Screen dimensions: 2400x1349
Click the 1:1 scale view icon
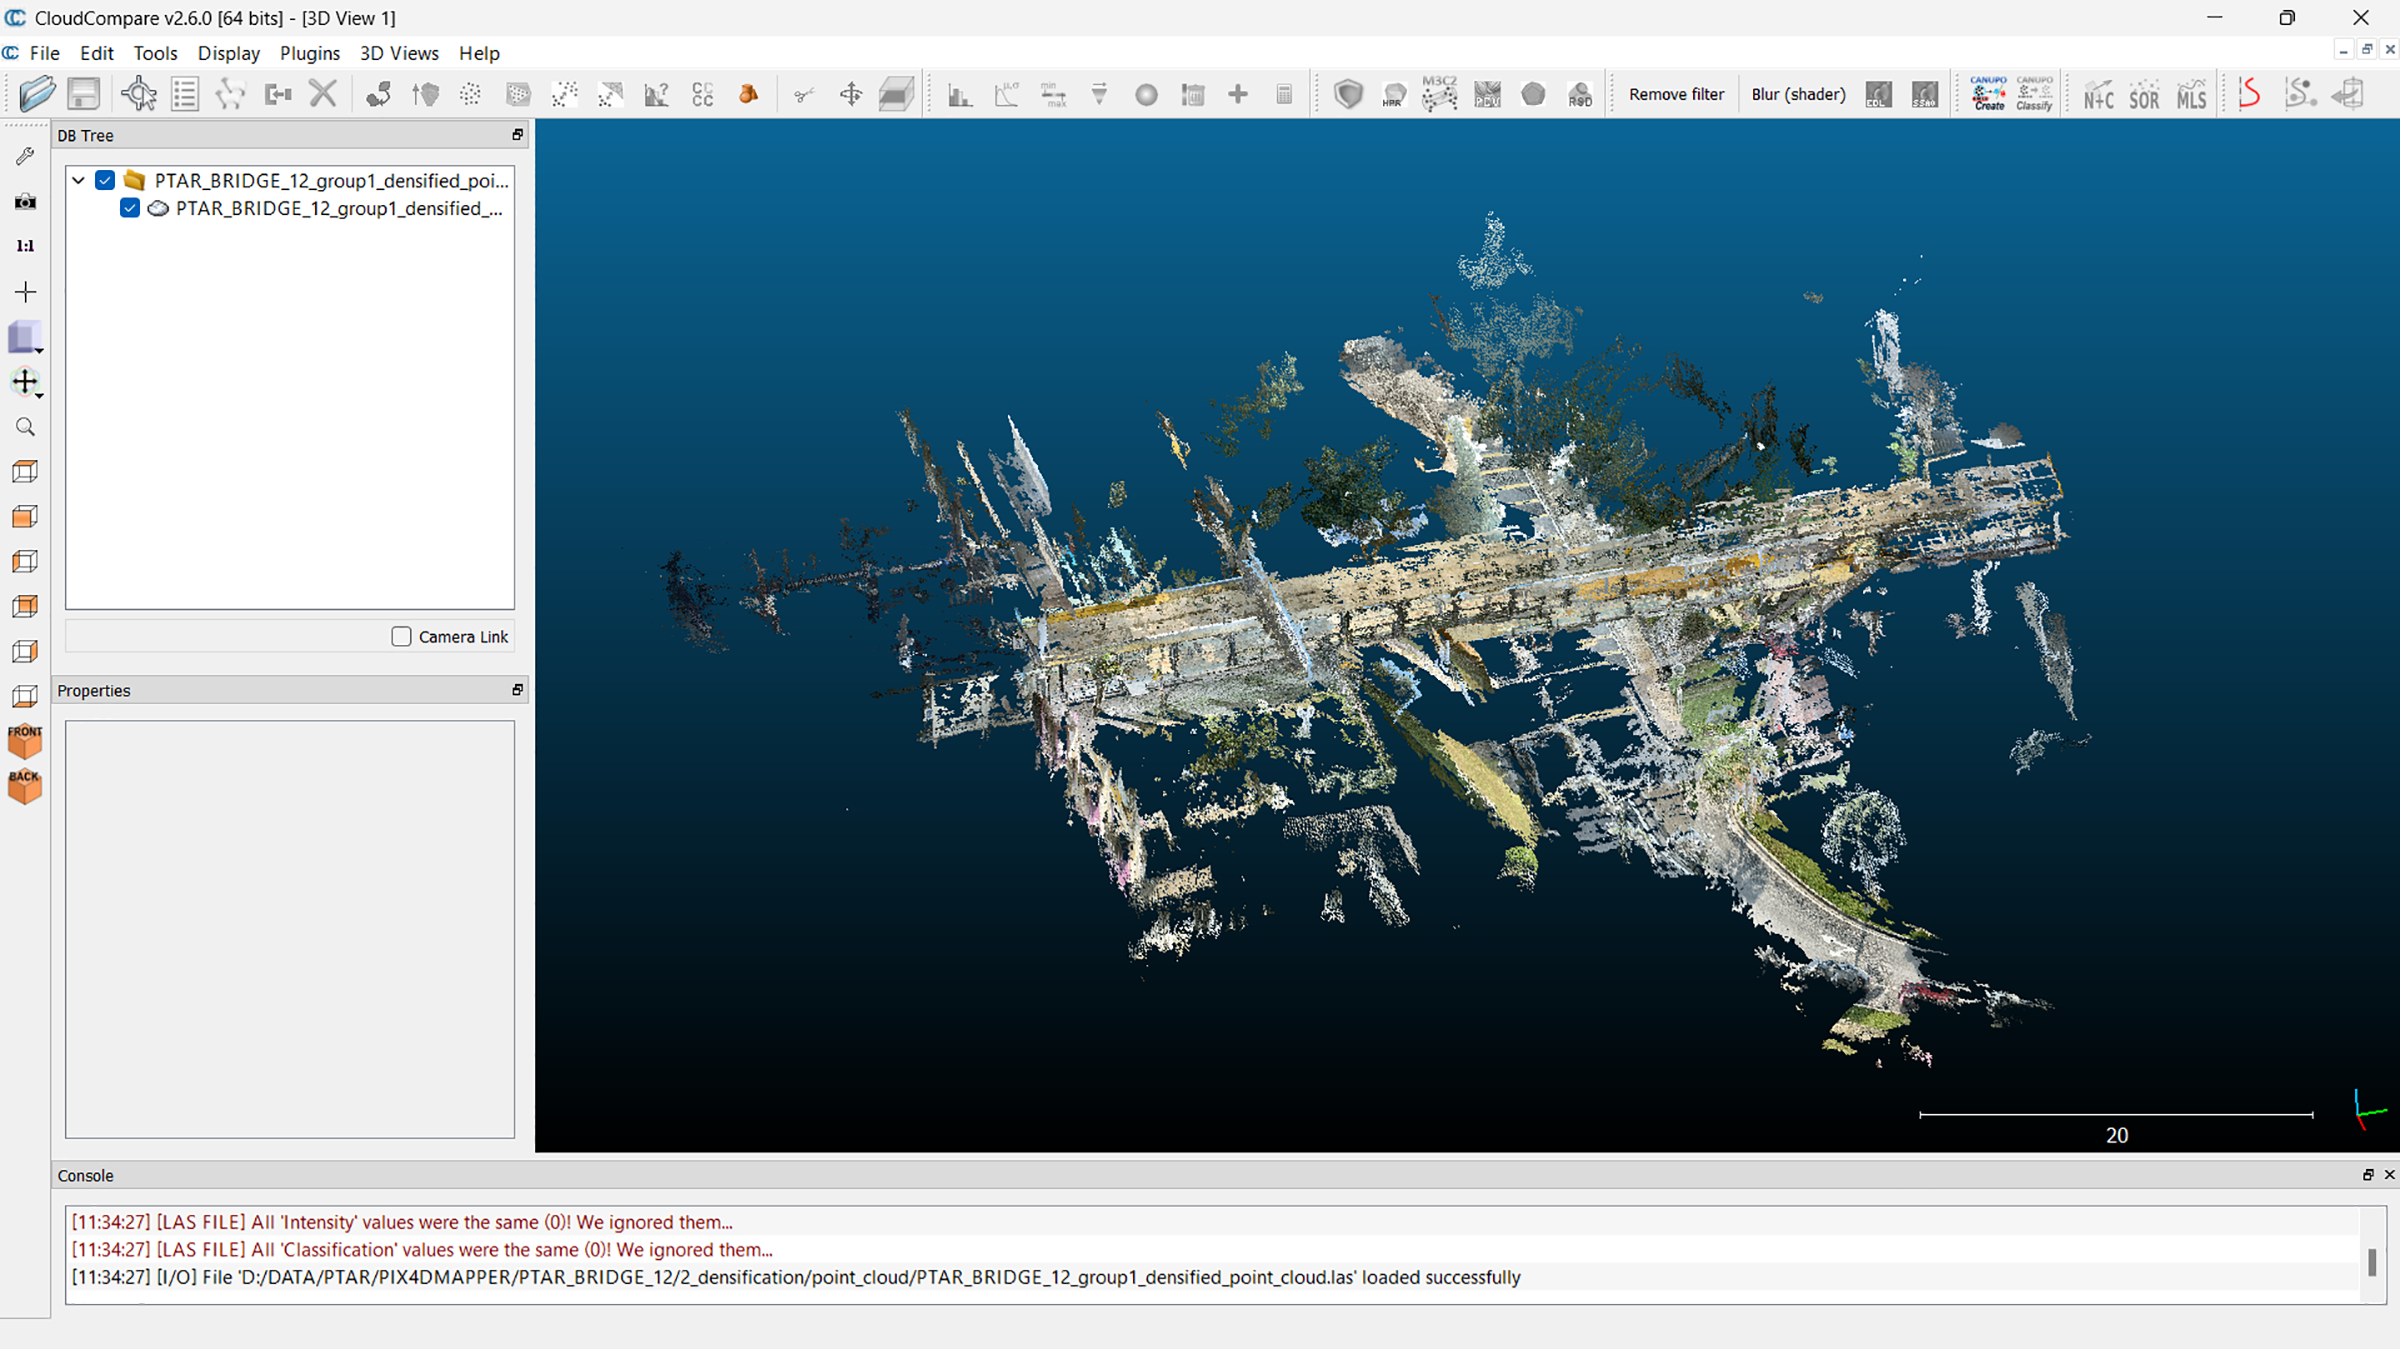(x=25, y=246)
